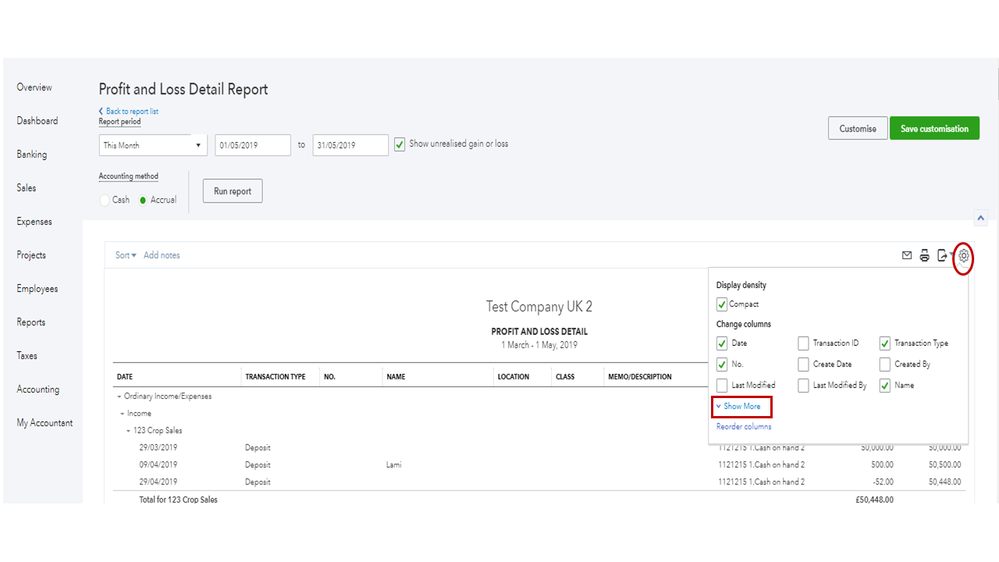Click Back to report list link
Screen dimensions: 999x562
131,111
